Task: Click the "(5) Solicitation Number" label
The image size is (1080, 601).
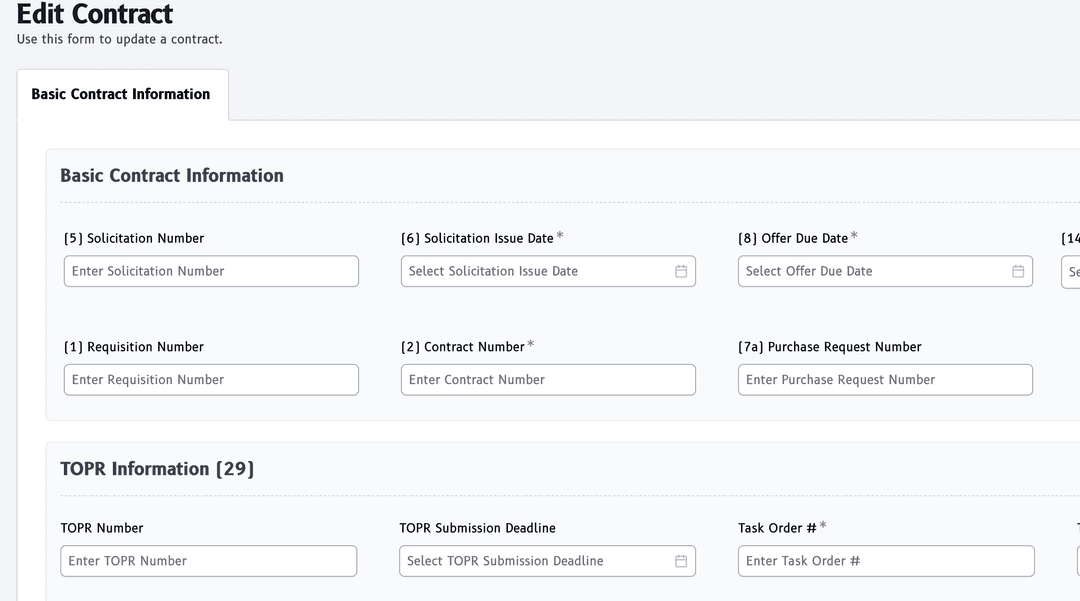Action: [x=134, y=238]
